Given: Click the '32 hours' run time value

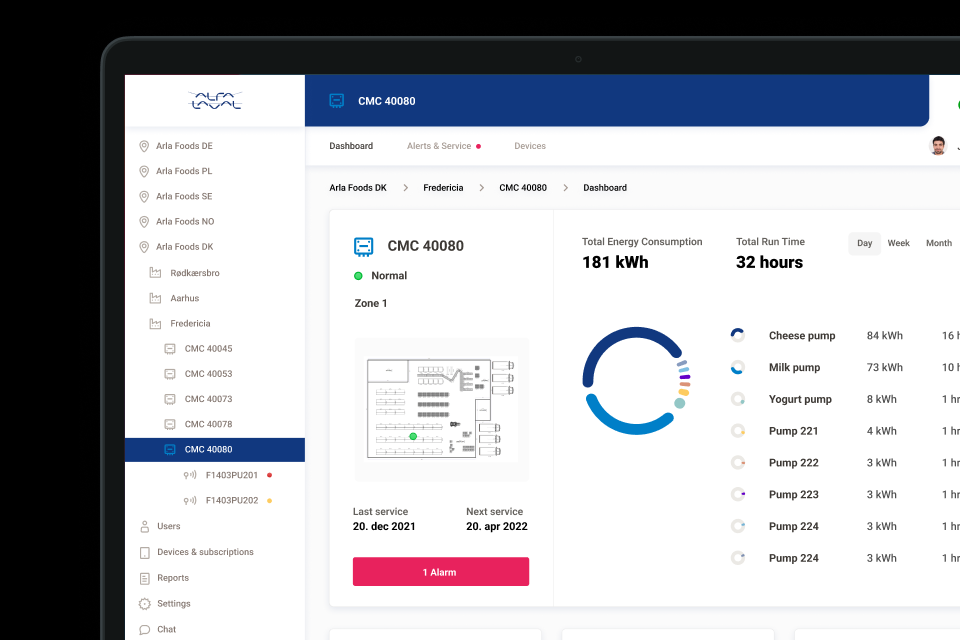Looking at the screenshot, I should pos(769,262).
